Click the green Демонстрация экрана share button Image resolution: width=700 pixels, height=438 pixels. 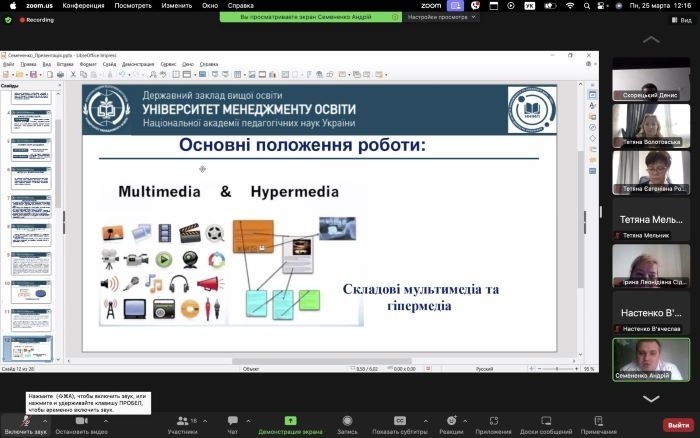(290, 423)
